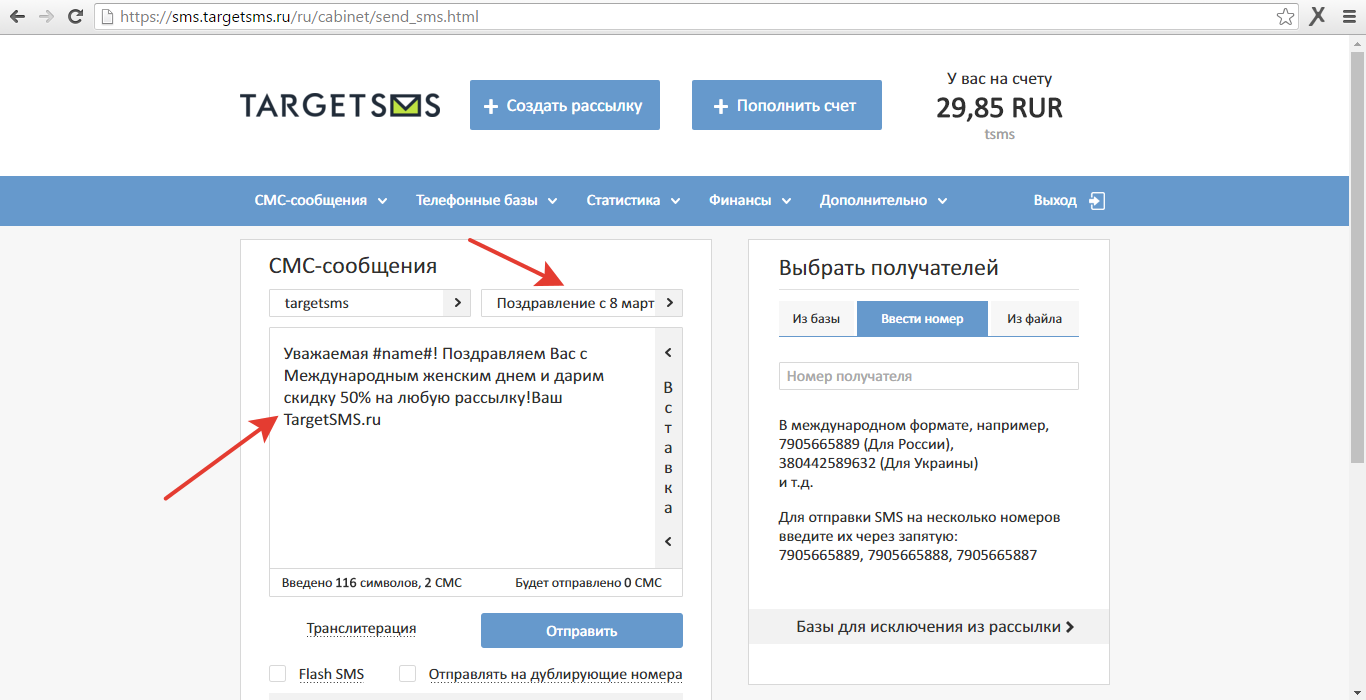Click the TargetSMS logo

pos(340,105)
